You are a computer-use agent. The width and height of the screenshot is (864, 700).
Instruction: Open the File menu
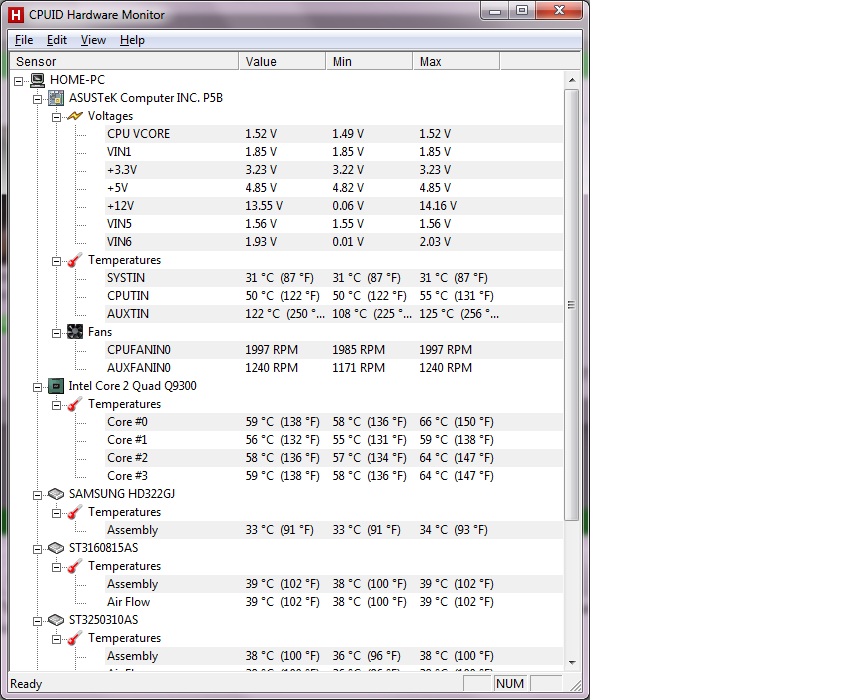coord(24,40)
